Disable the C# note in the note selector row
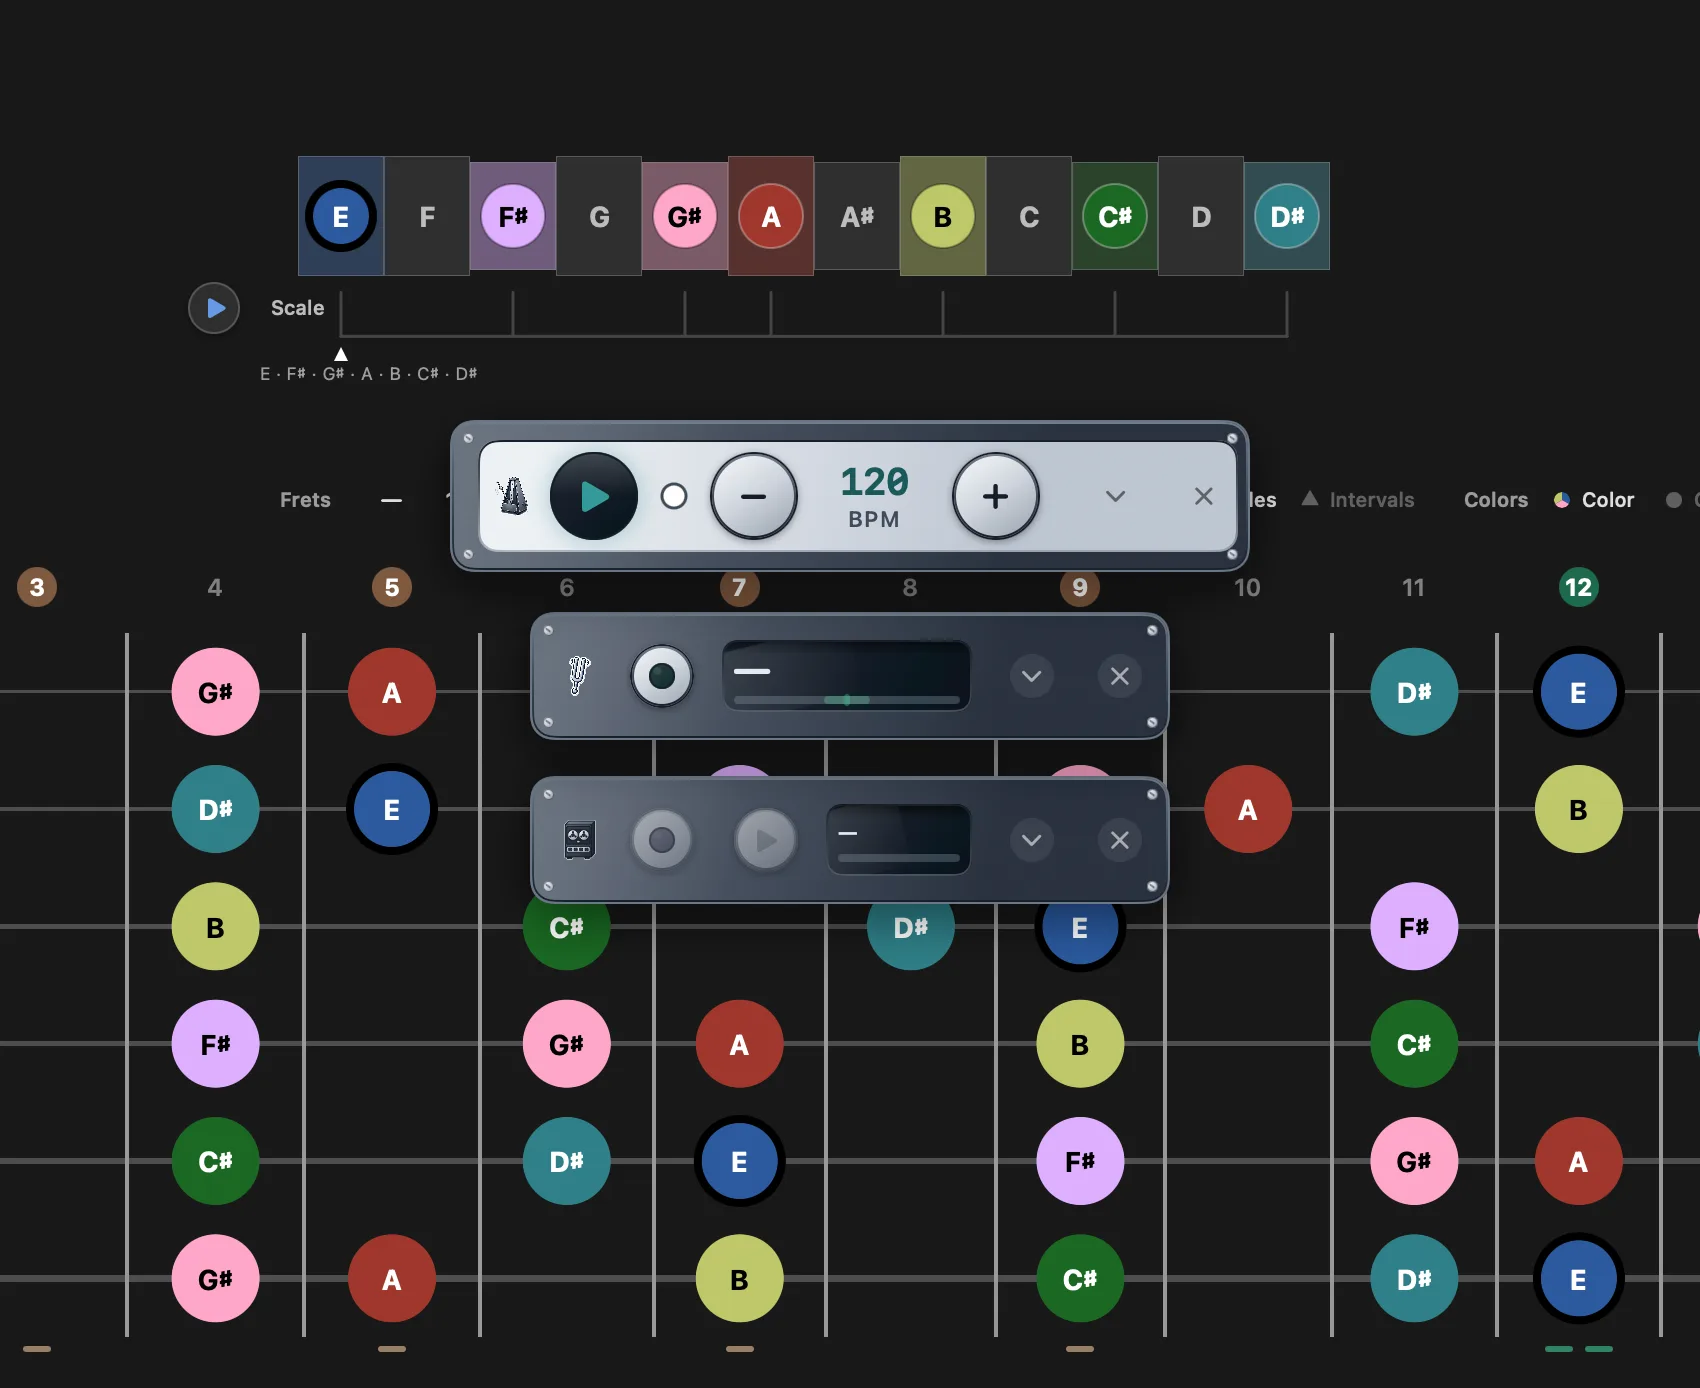 (1115, 216)
